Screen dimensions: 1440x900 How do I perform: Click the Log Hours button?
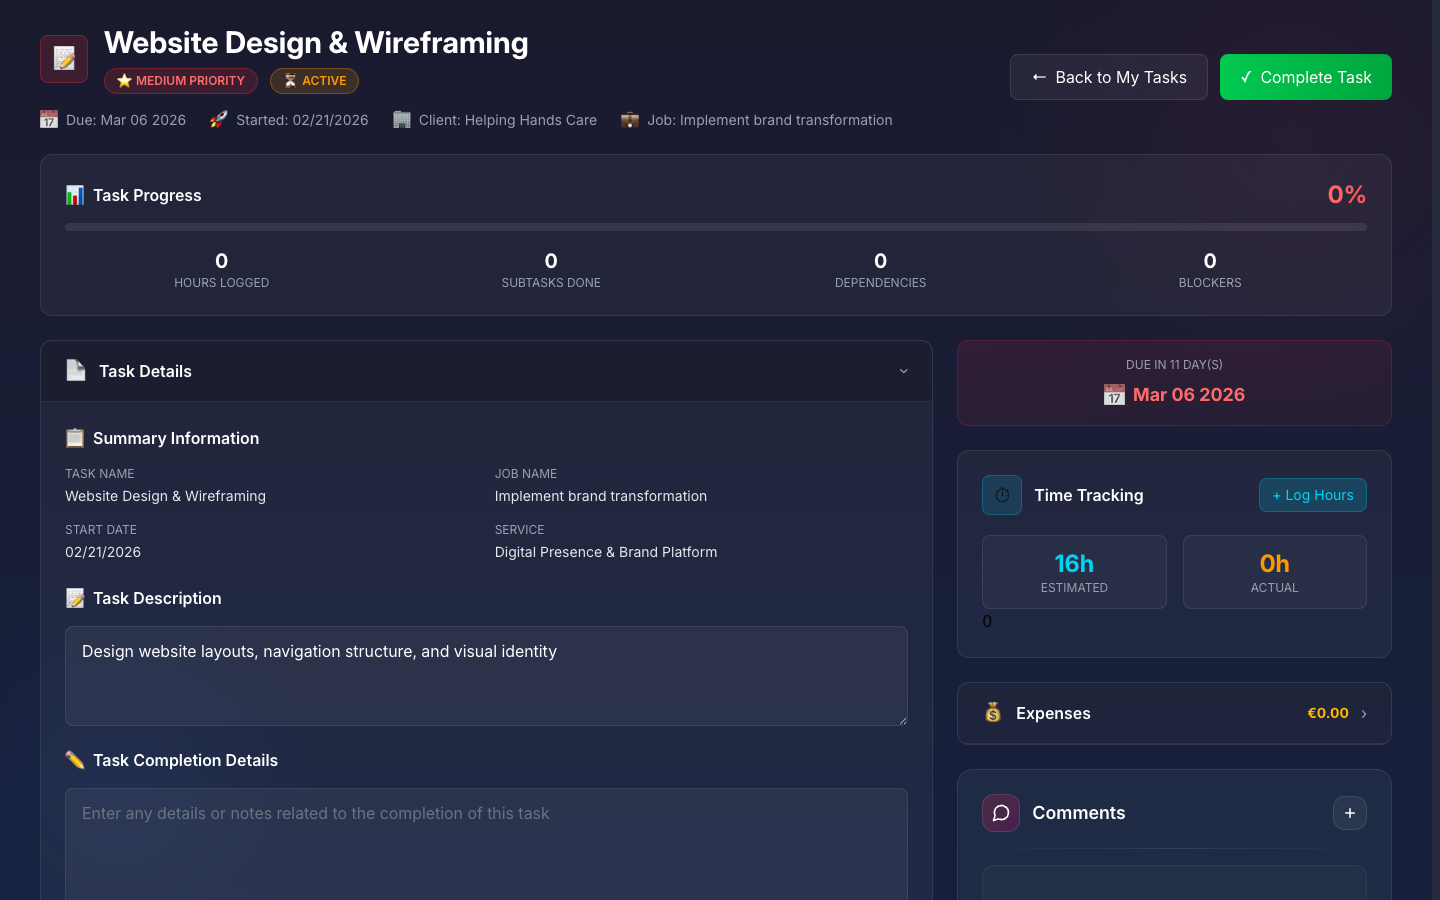(1312, 494)
